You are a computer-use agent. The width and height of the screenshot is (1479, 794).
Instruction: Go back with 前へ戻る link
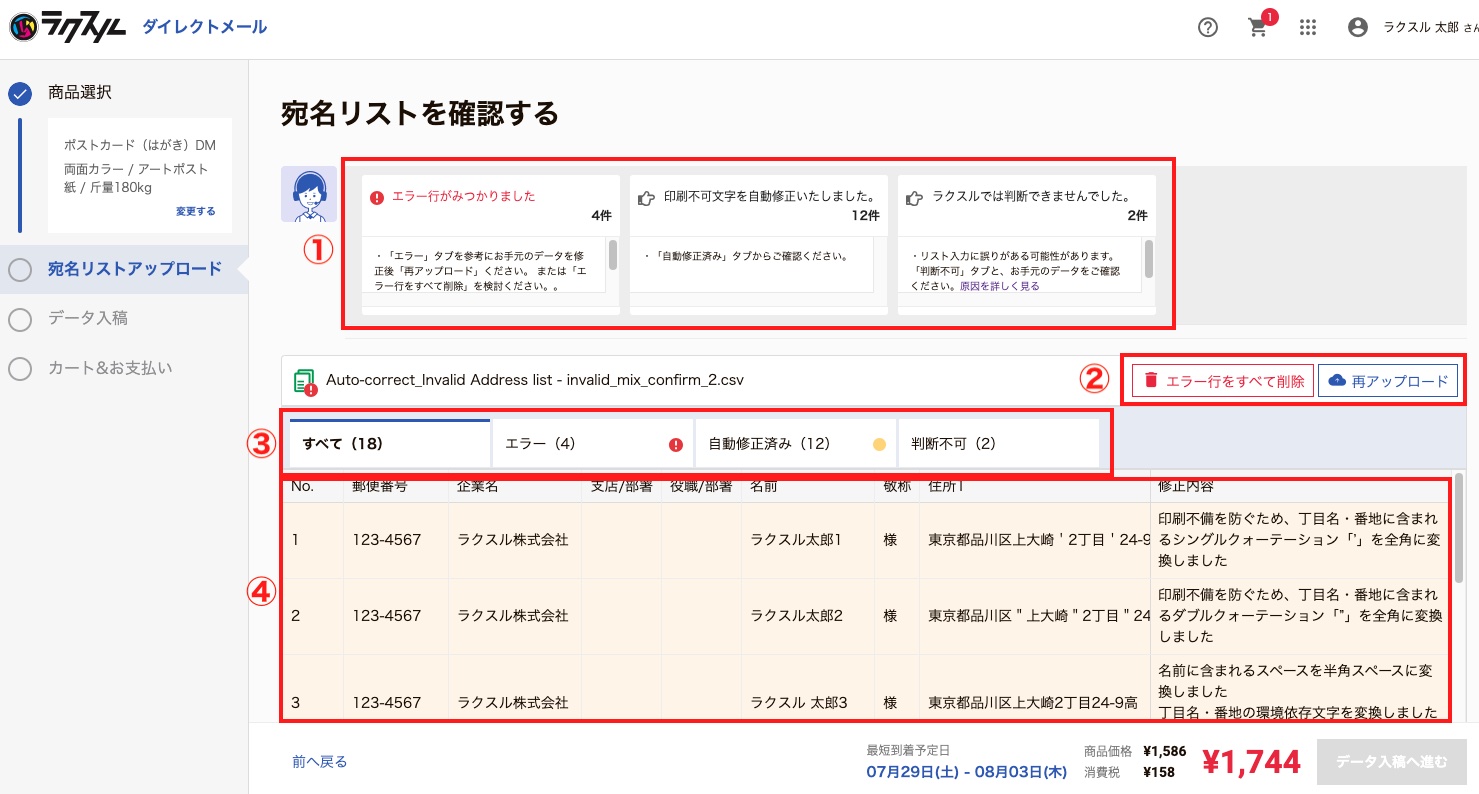point(320,762)
